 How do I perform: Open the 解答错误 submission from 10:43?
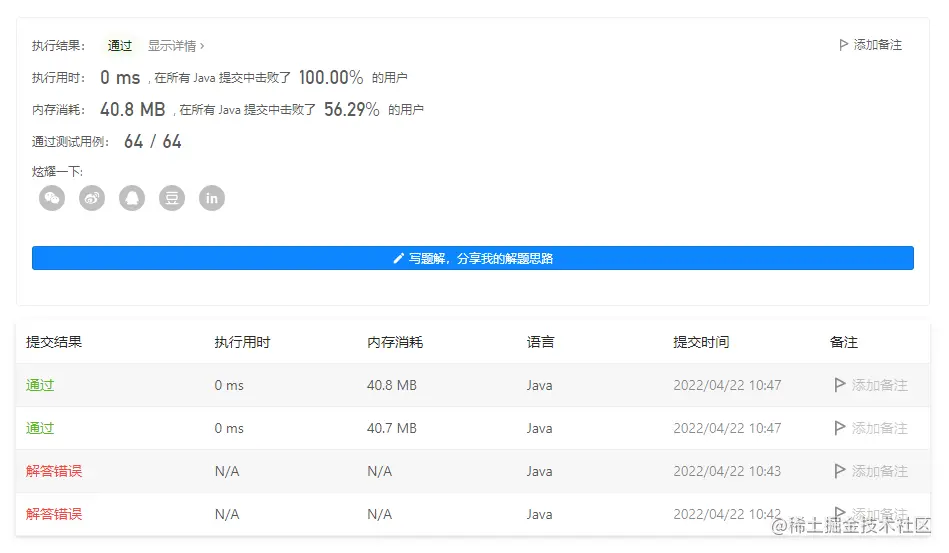(x=54, y=471)
